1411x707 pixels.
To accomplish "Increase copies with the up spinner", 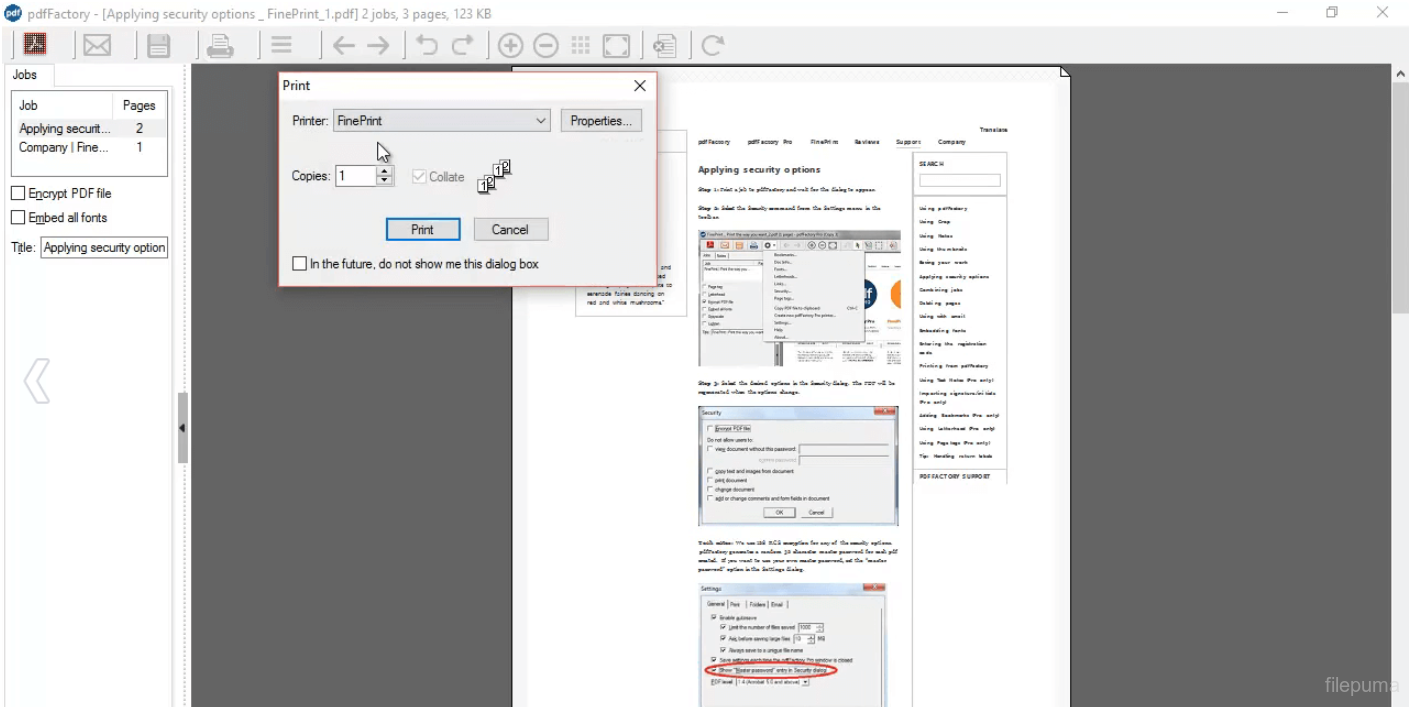I will (385, 171).
